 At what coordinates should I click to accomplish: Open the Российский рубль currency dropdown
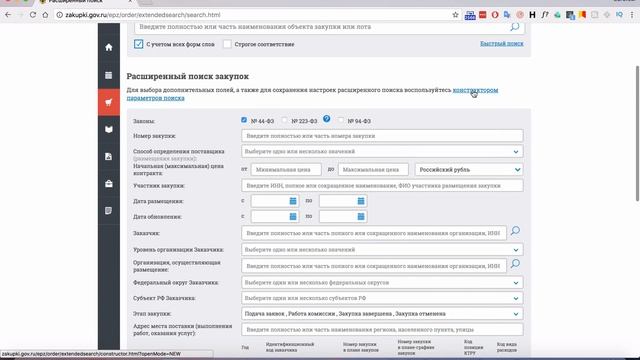(x=469, y=169)
